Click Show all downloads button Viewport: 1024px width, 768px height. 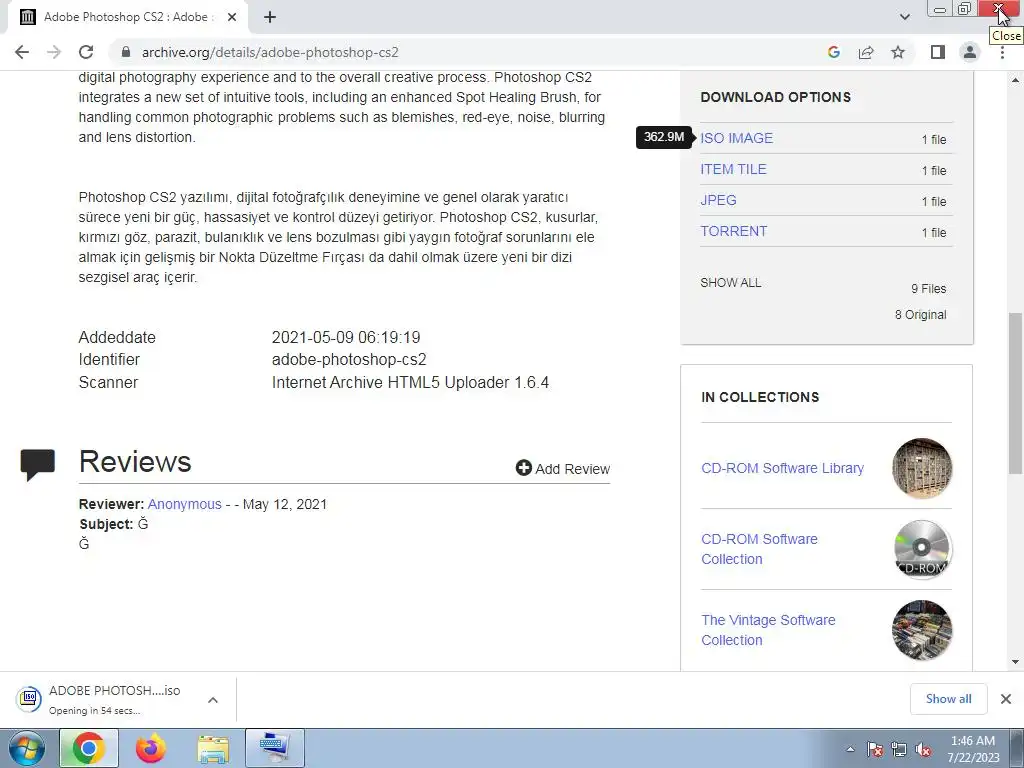tap(948, 699)
